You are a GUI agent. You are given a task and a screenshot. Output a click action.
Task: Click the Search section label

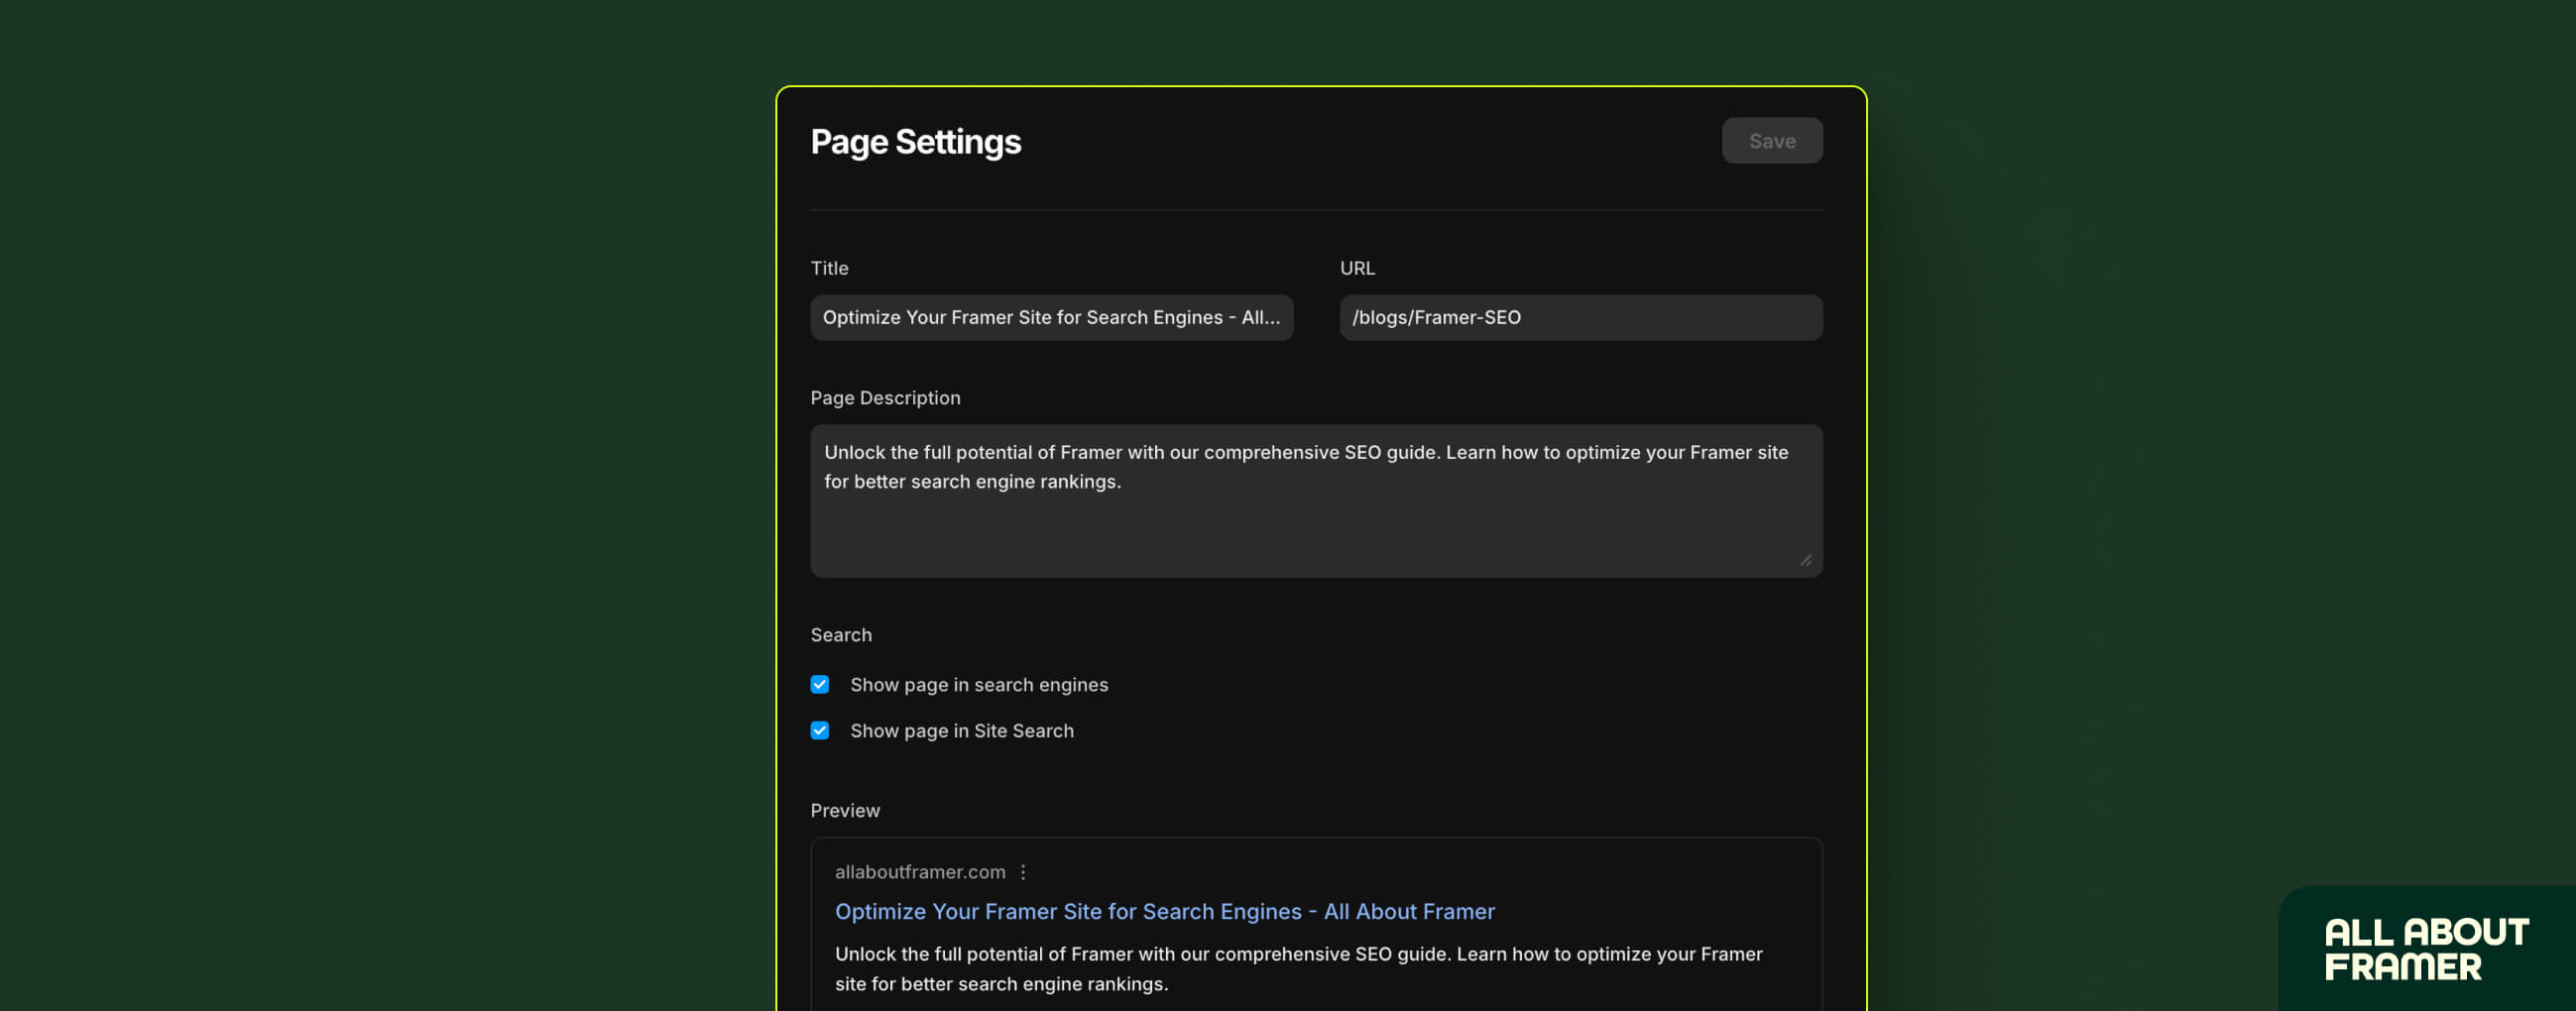coord(840,635)
